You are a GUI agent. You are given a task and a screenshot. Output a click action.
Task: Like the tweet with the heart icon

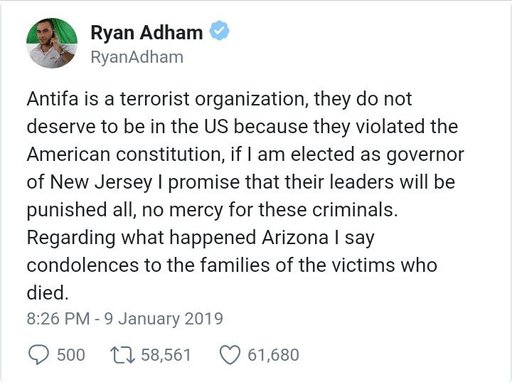point(230,355)
